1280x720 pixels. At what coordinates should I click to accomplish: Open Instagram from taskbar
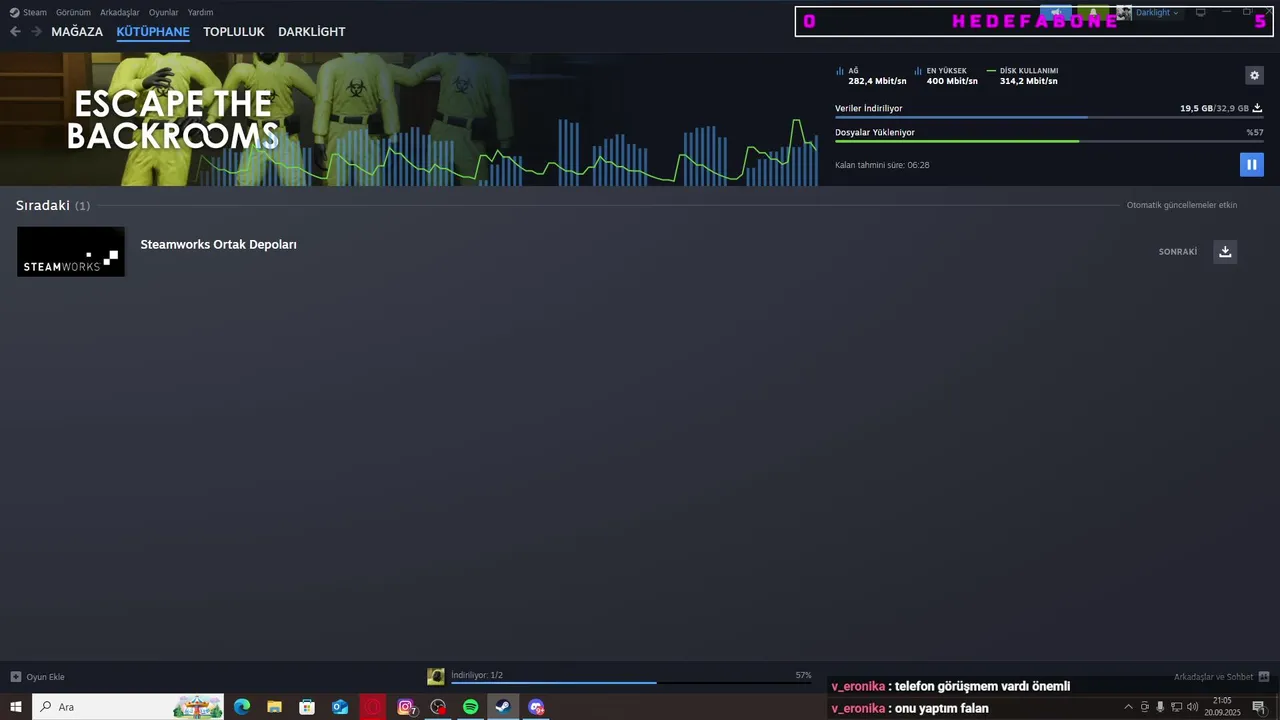406,707
